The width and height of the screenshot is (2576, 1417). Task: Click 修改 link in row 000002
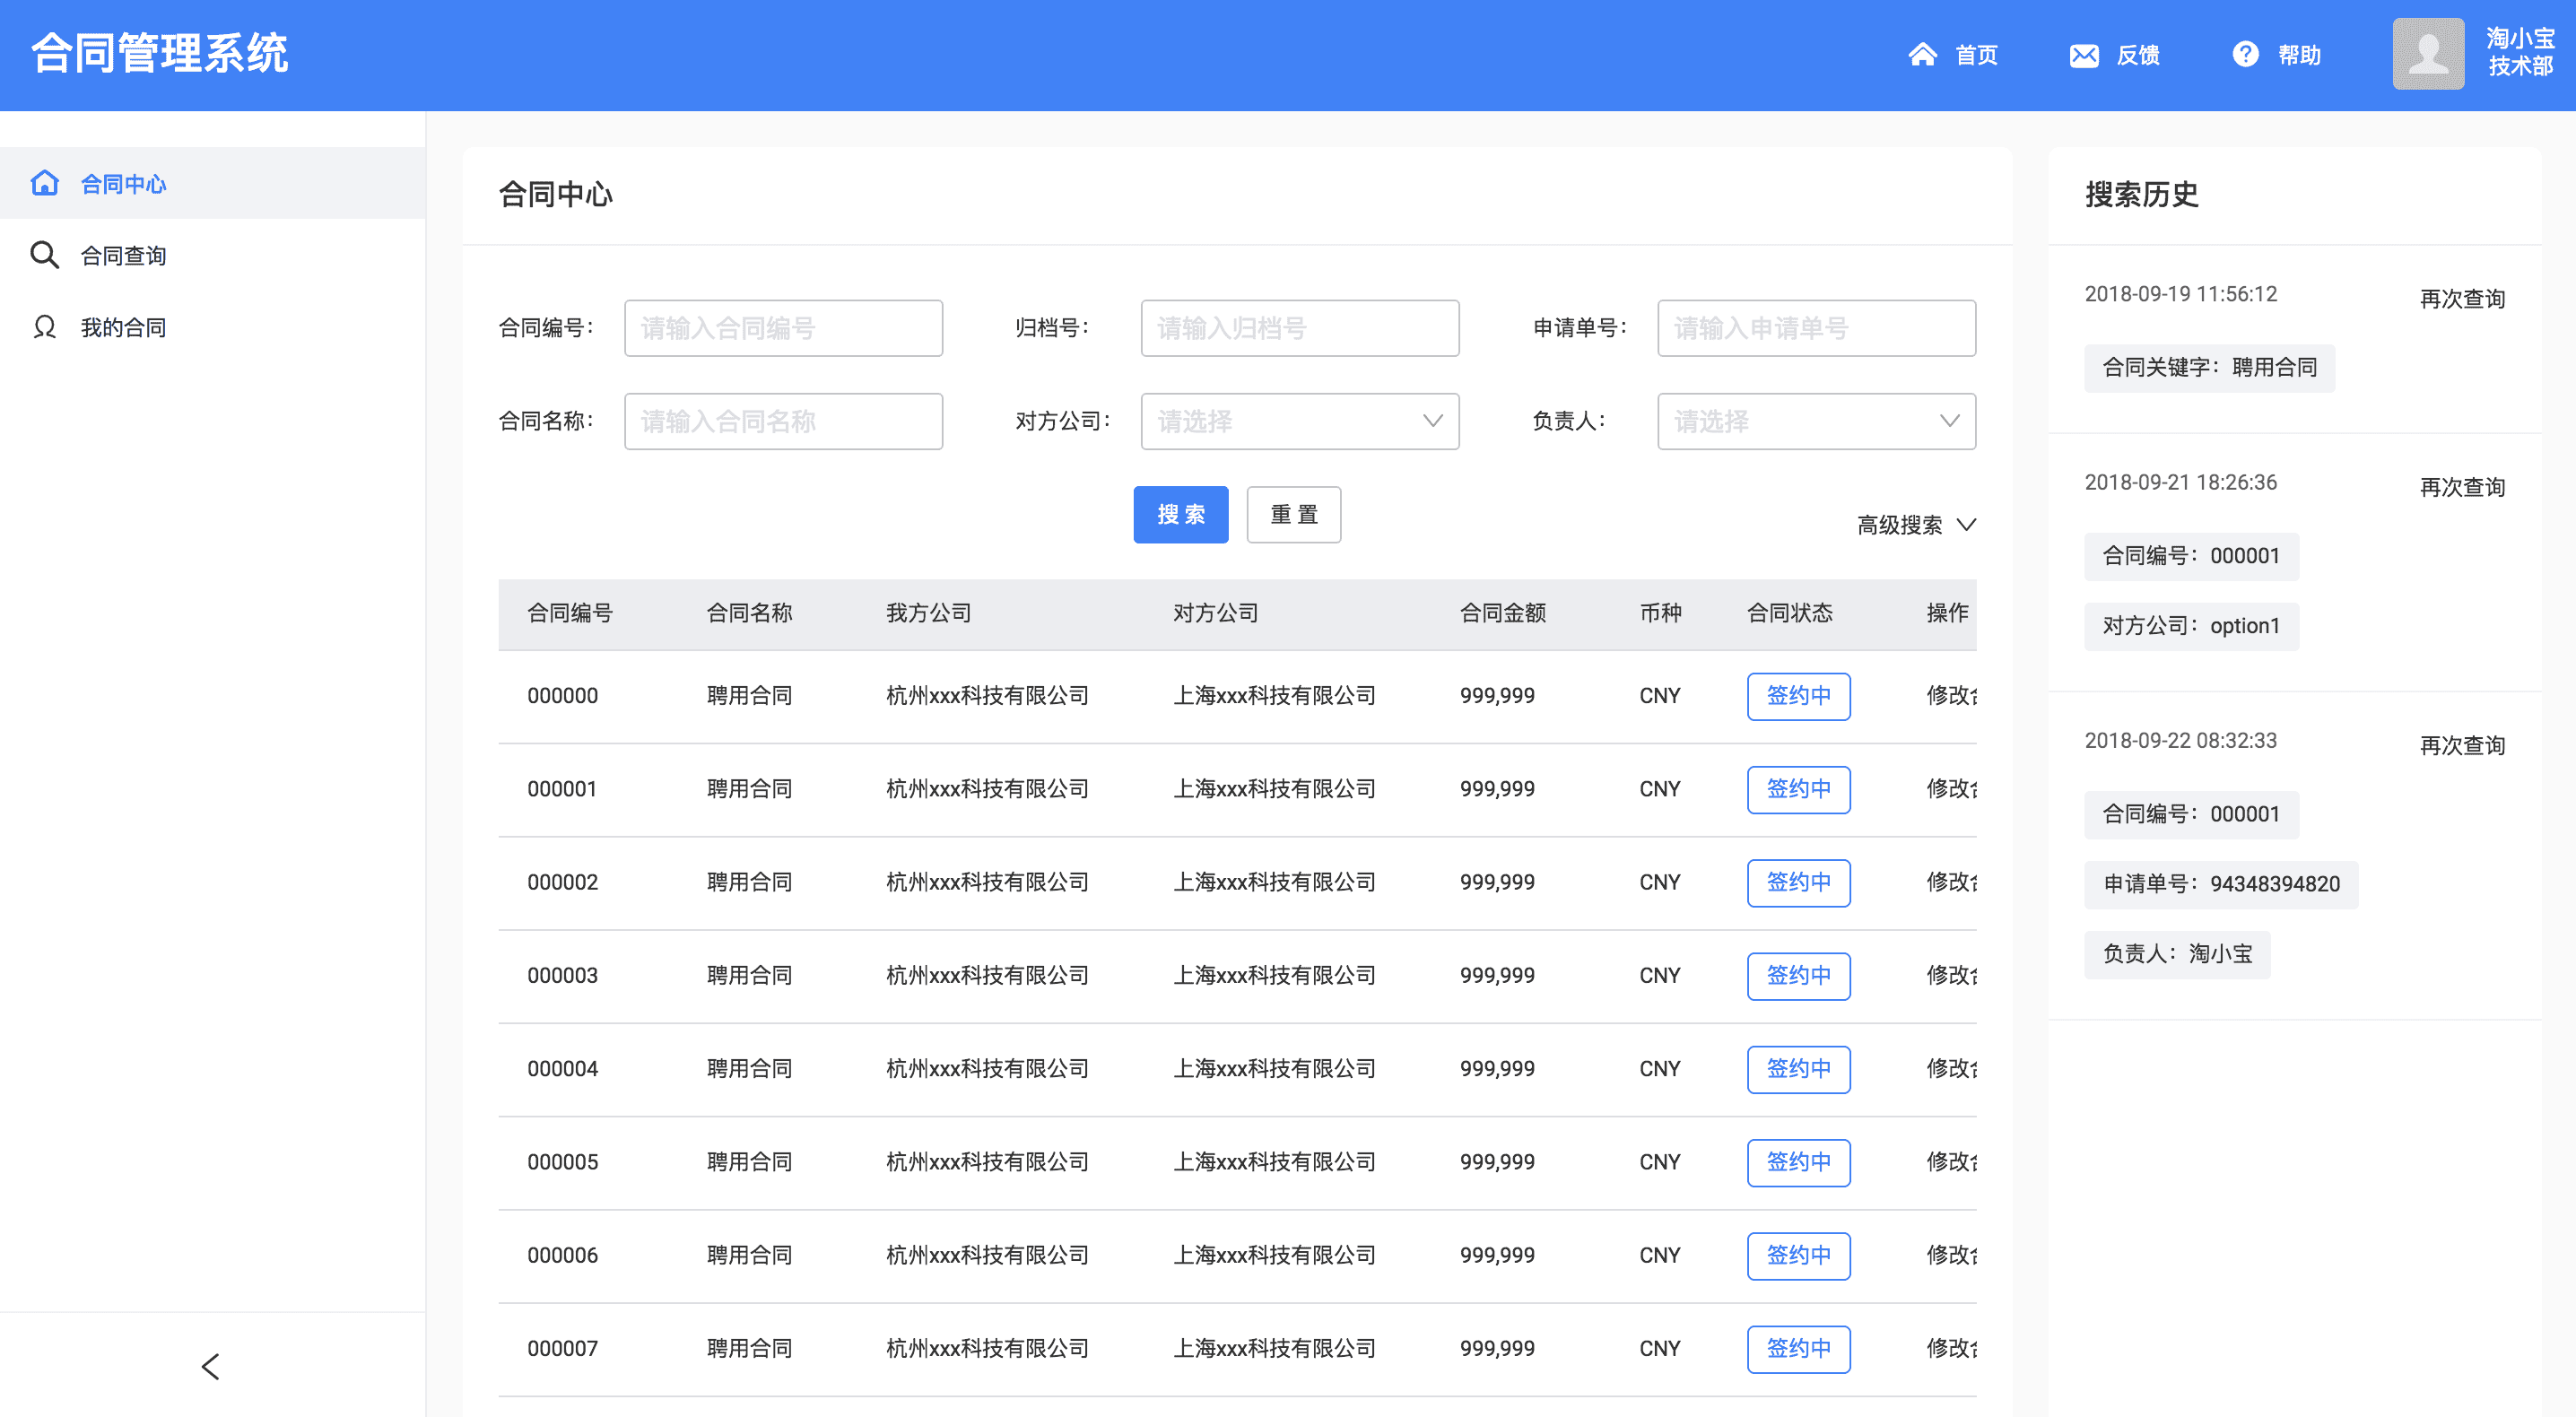click(1951, 883)
